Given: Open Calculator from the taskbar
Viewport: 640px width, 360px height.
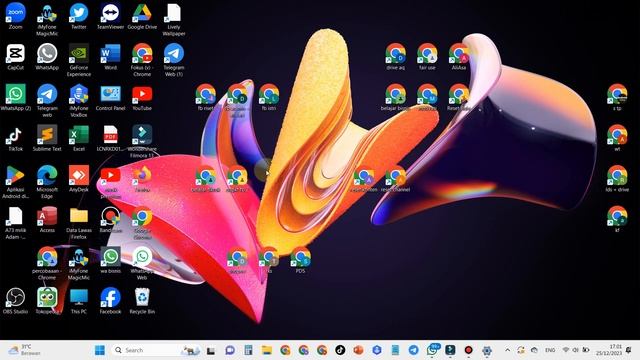Looking at the screenshot, I should tap(248, 350).
